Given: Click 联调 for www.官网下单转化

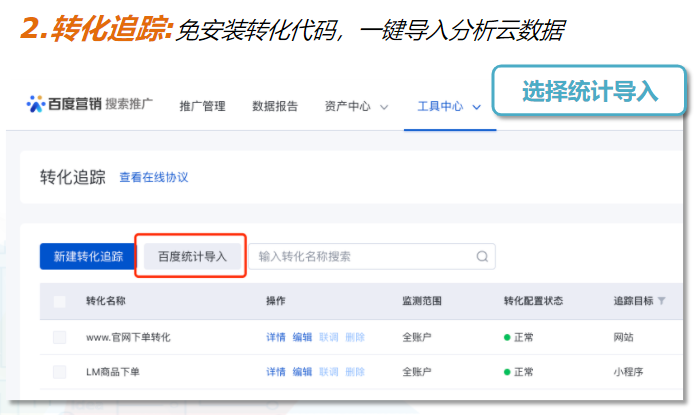Looking at the screenshot, I should [328, 337].
